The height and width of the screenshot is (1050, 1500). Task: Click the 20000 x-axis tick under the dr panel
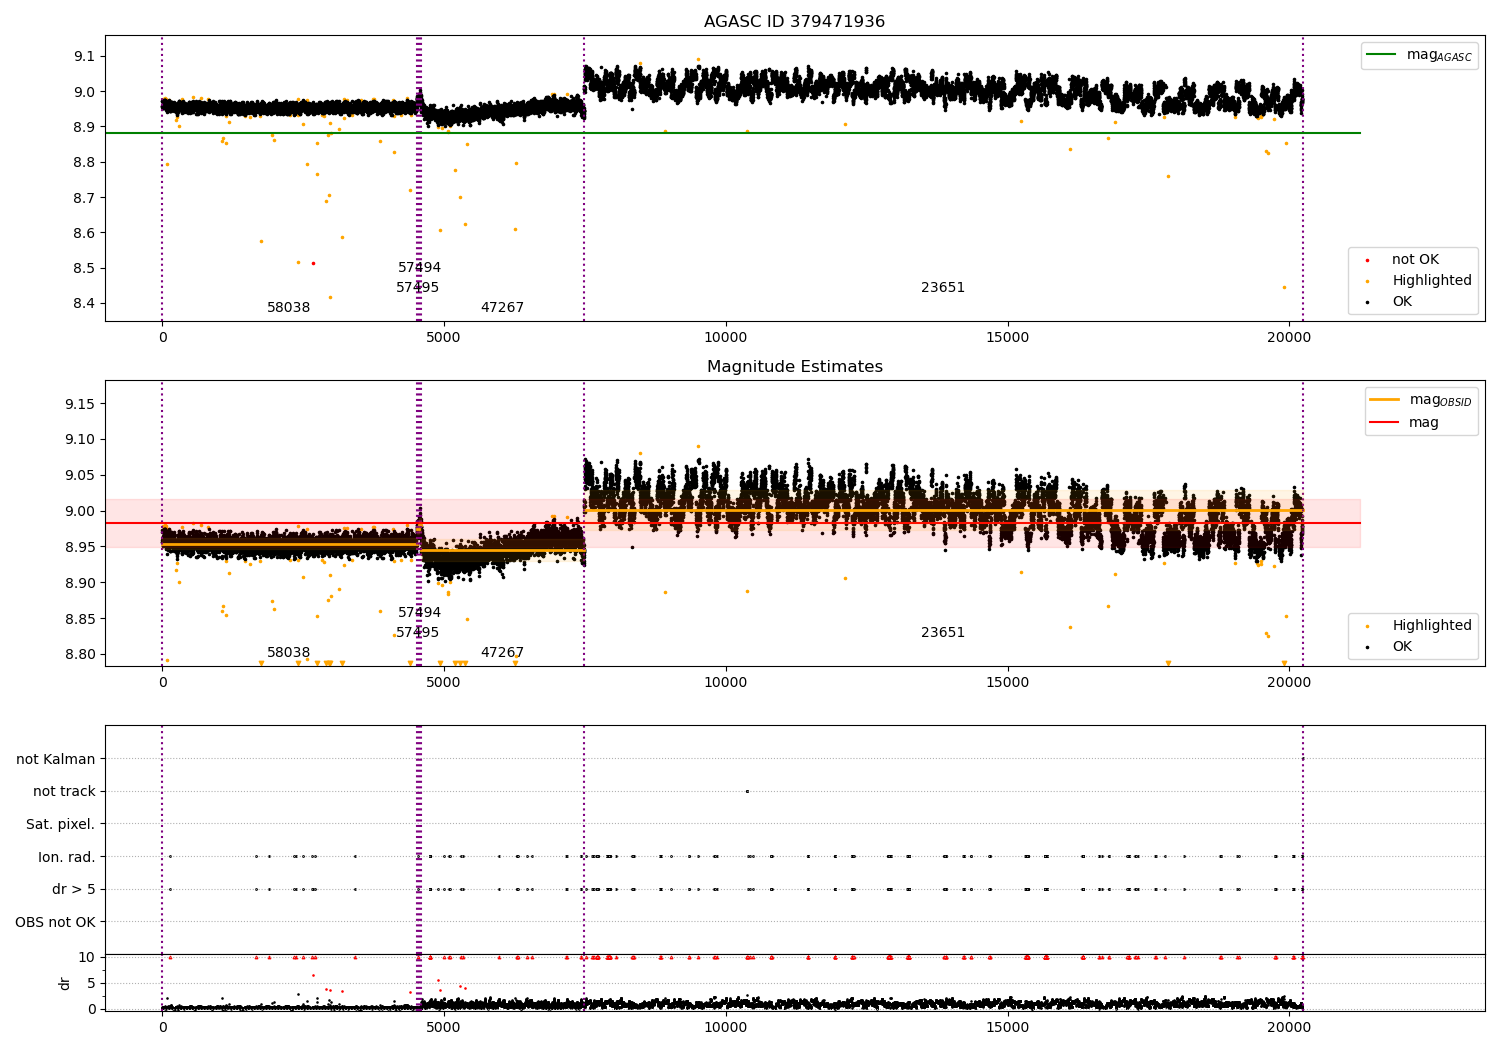tap(1289, 1027)
